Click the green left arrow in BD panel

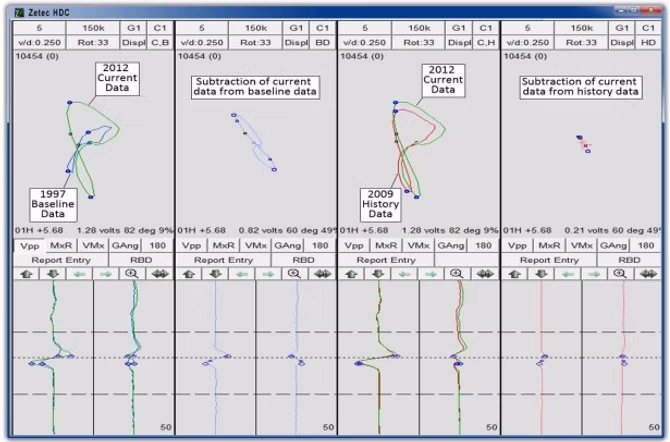pyautogui.click(x=242, y=274)
